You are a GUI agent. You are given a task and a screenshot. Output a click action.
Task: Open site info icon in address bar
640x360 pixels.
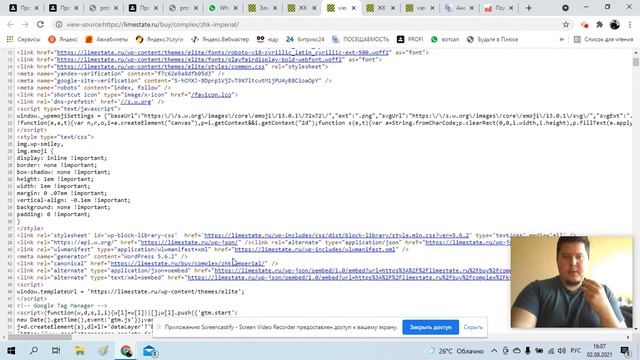coord(59,24)
